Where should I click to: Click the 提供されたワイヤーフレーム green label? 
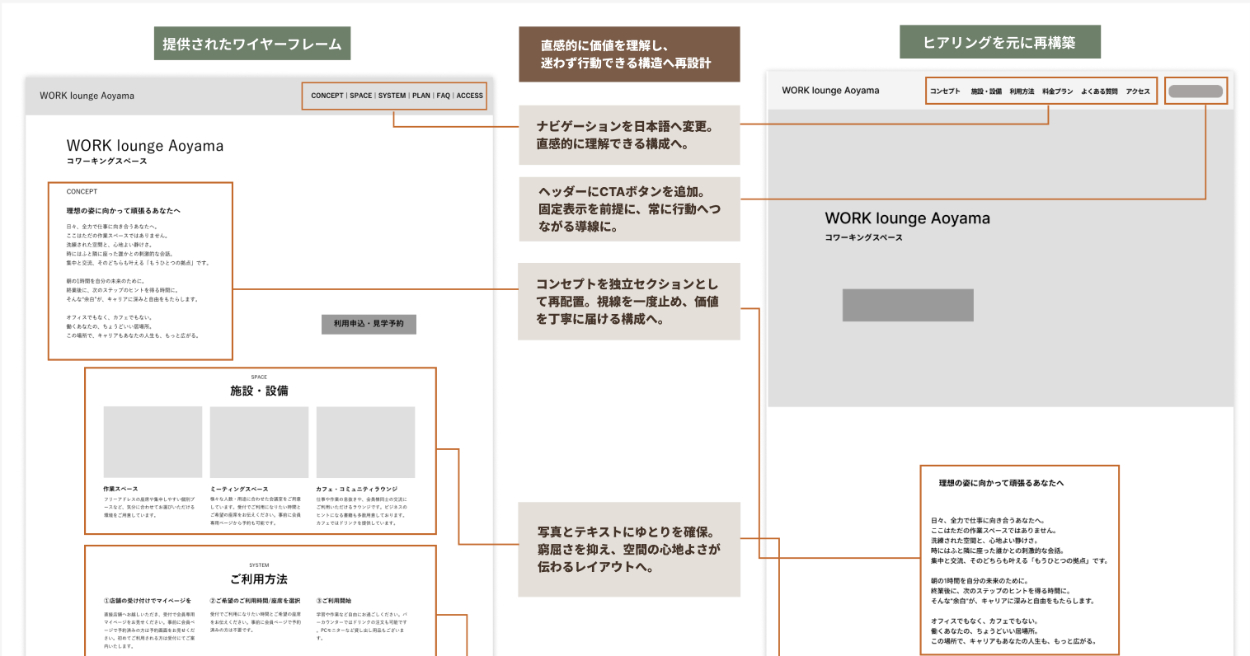pos(252,44)
